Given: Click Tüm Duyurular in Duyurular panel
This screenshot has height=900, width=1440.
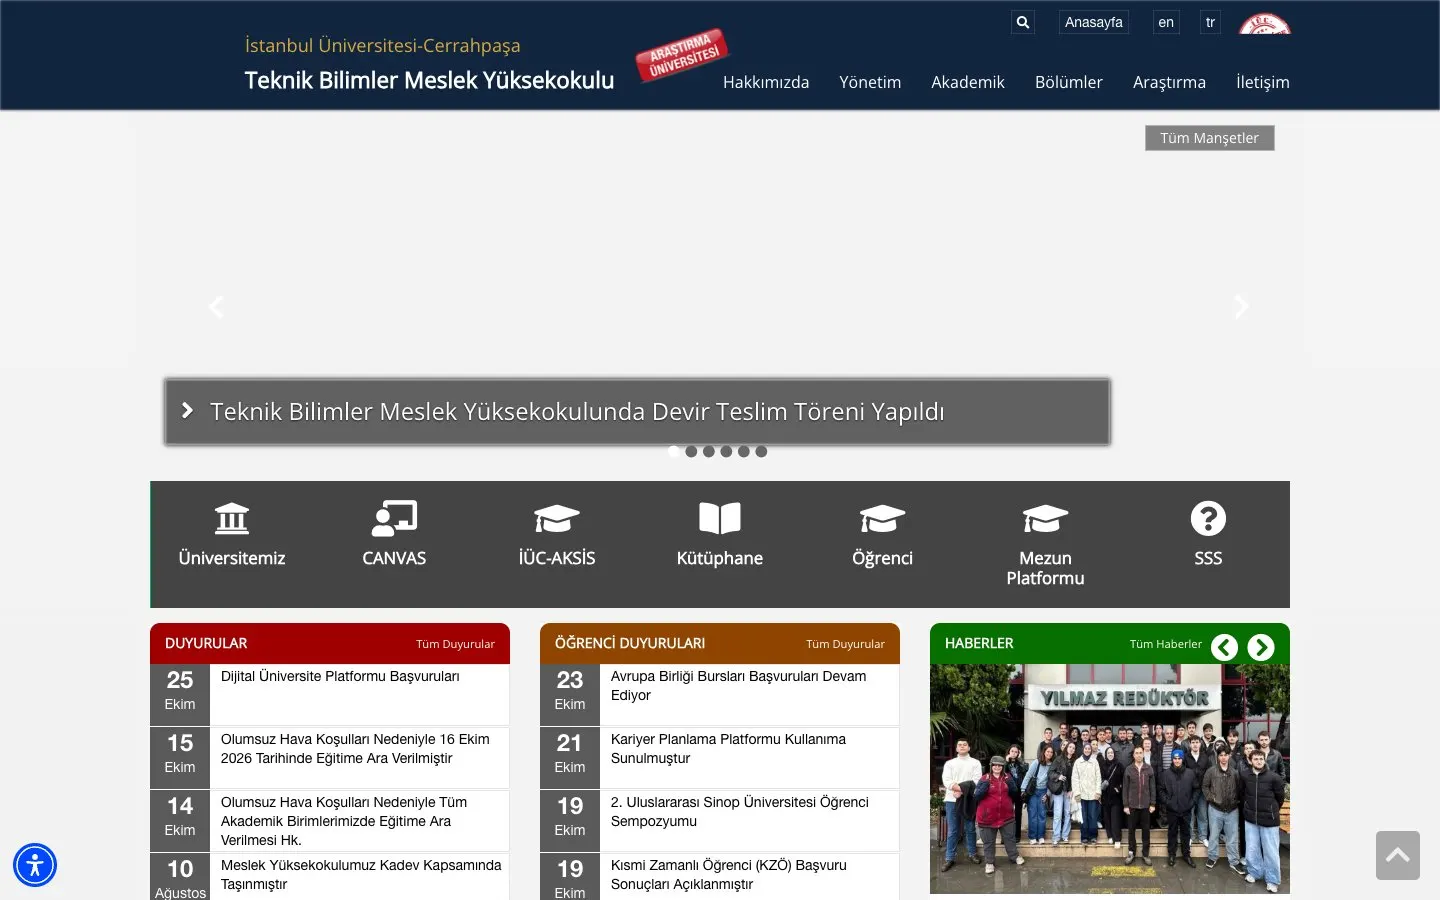Looking at the screenshot, I should 455,644.
